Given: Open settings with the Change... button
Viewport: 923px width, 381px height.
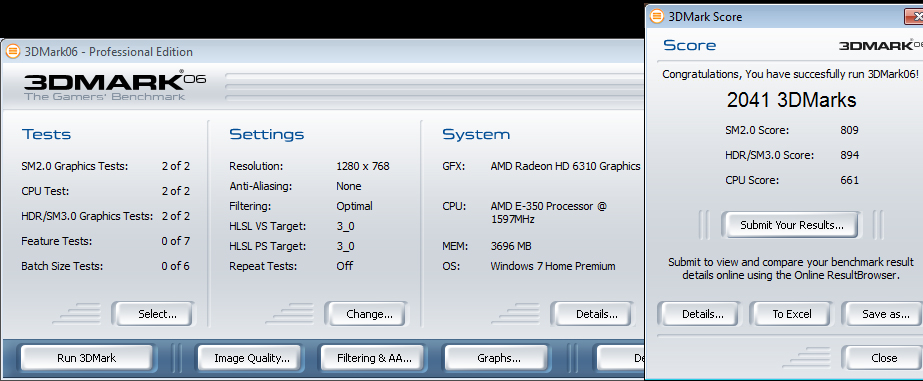Looking at the screenshot, I should 366,314.
